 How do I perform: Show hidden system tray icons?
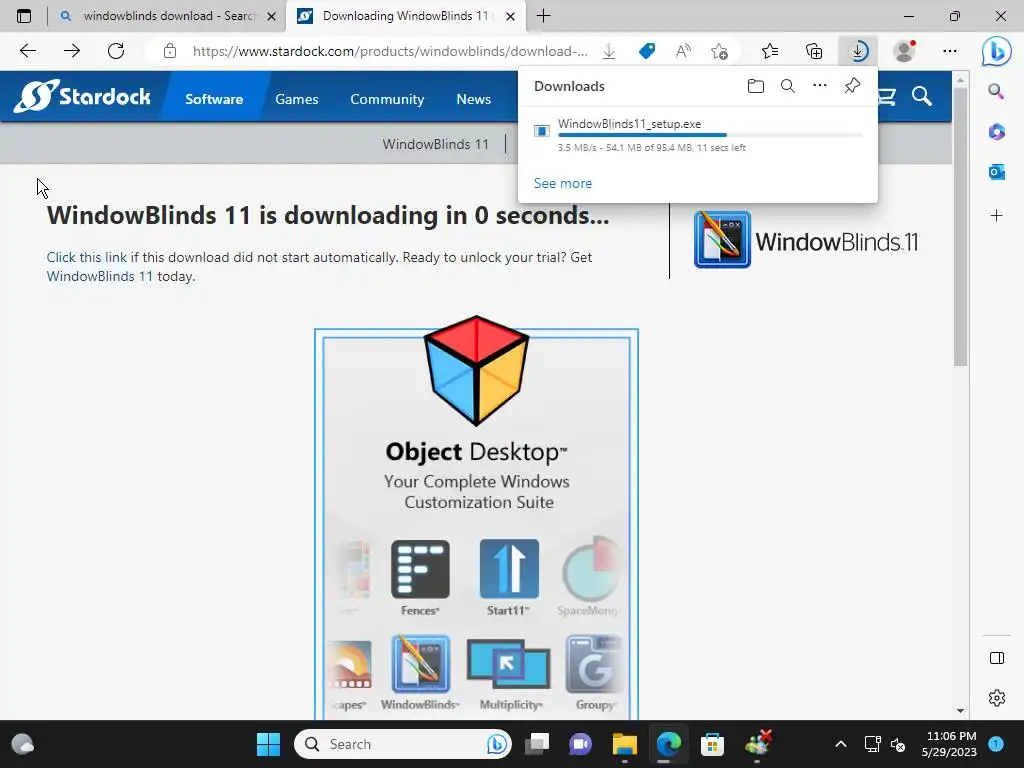840,744
